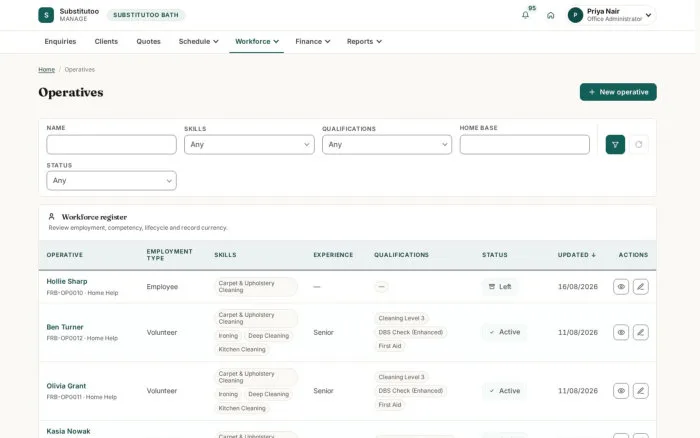Sort by Status column header
The height and width of the screenshot is (438, 700).
(x=495, y=255)
